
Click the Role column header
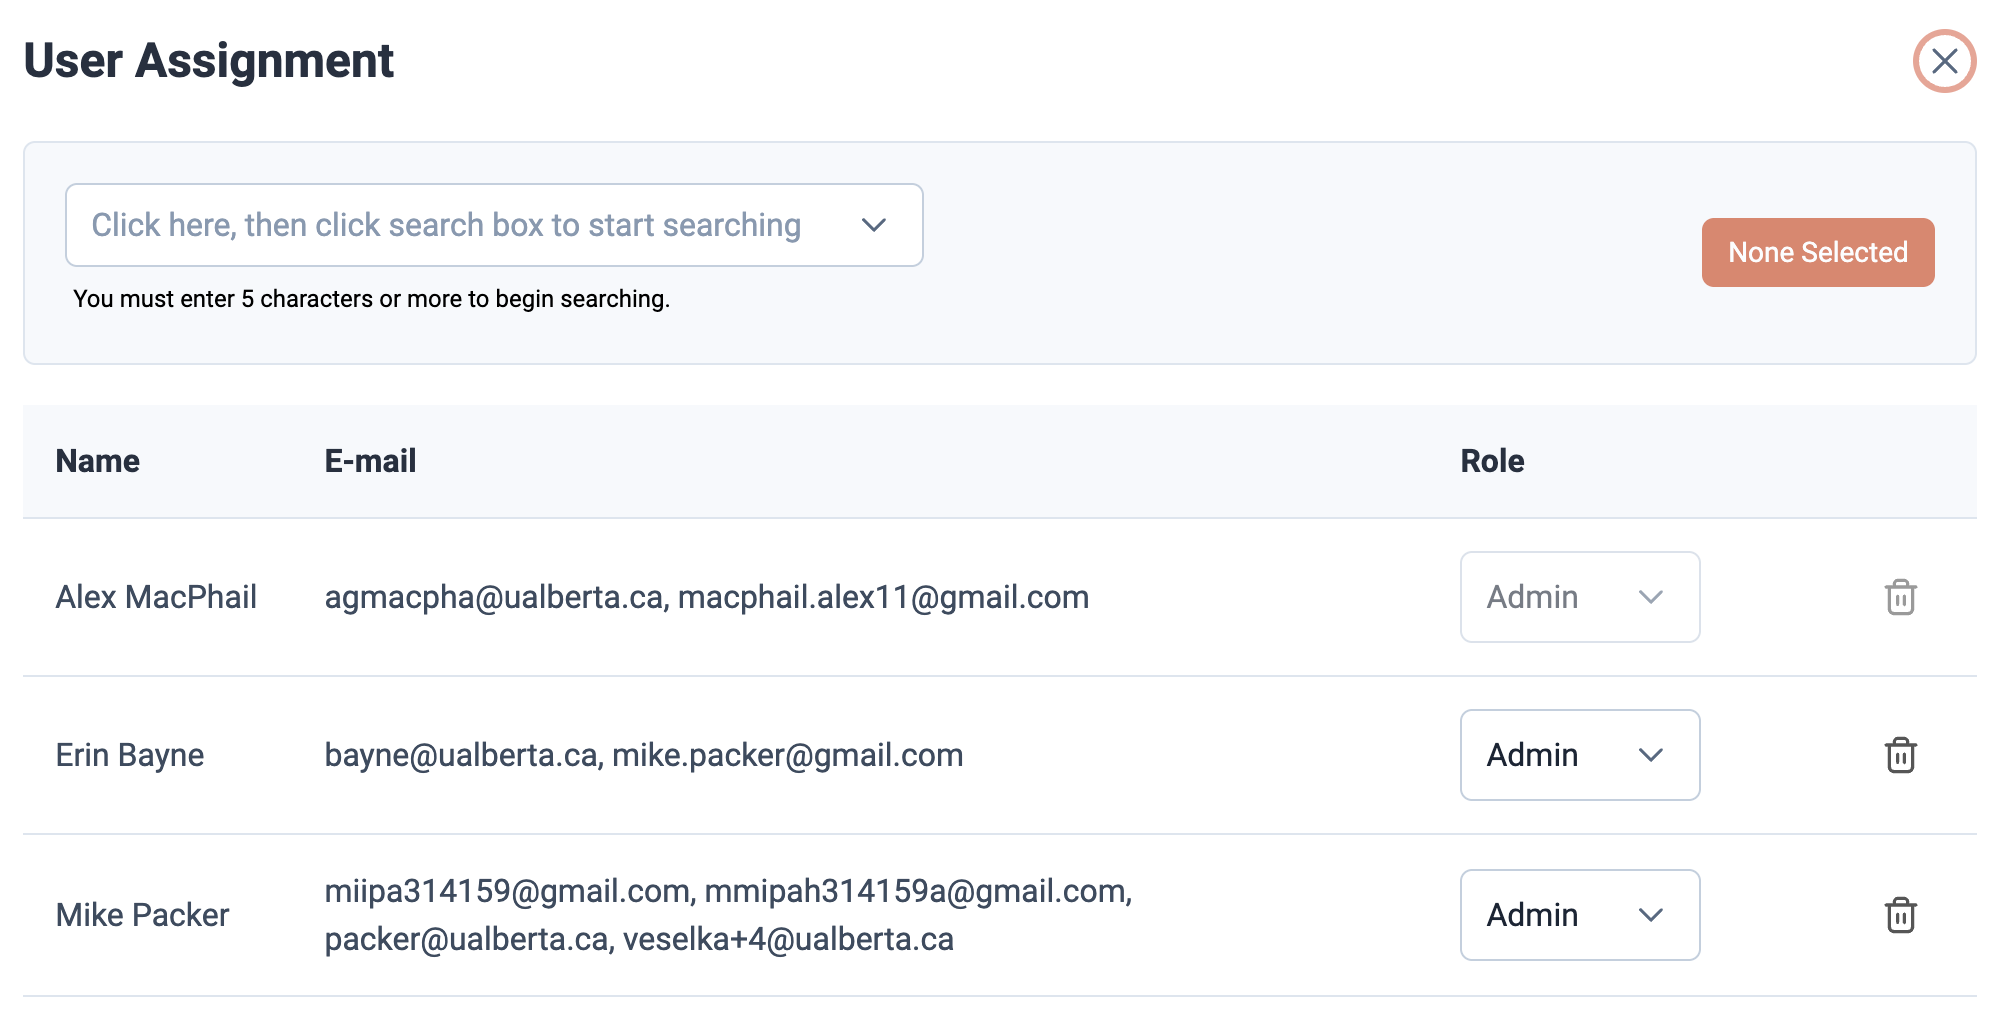(1491, 461)
